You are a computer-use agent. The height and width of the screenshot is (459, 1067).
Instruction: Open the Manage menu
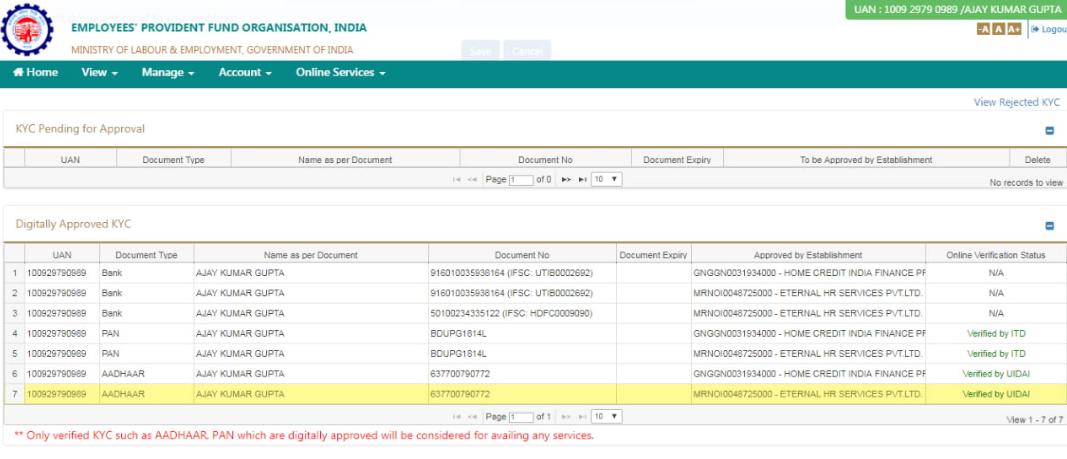pos(167,73)
